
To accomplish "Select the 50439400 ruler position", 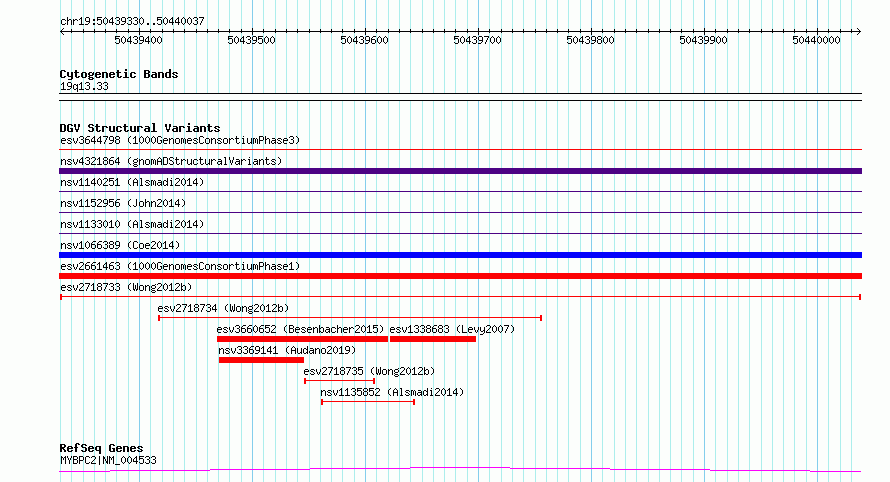I will 138,40.
